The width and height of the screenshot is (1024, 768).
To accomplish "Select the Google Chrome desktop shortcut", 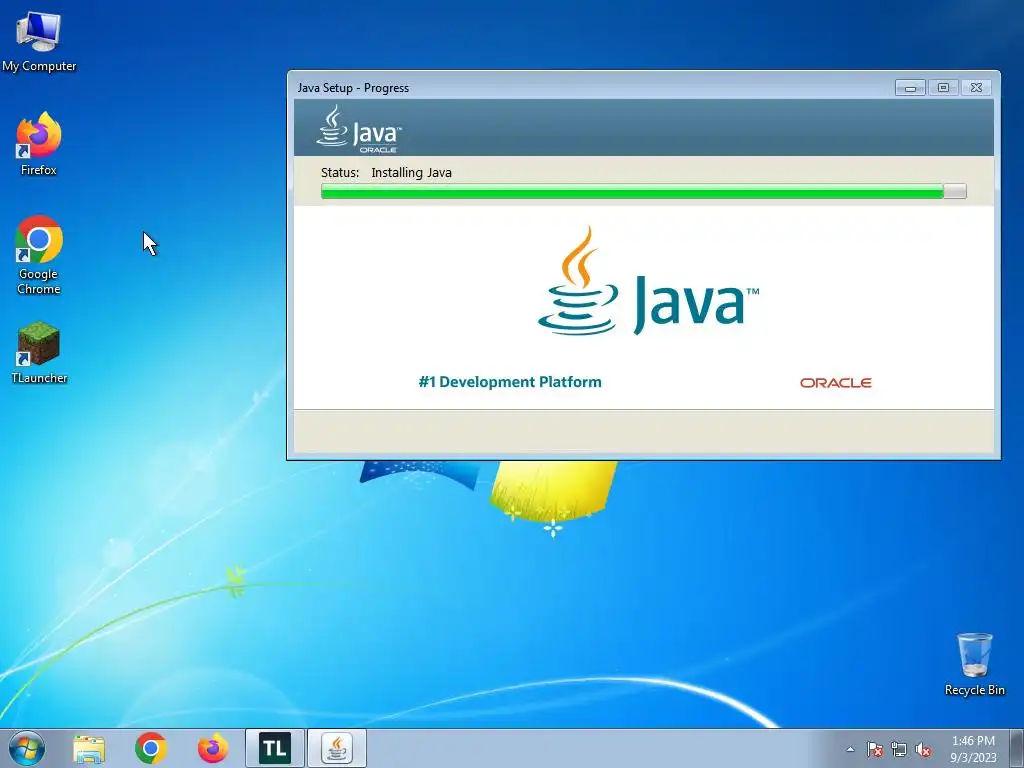I will tap(39, 254).
